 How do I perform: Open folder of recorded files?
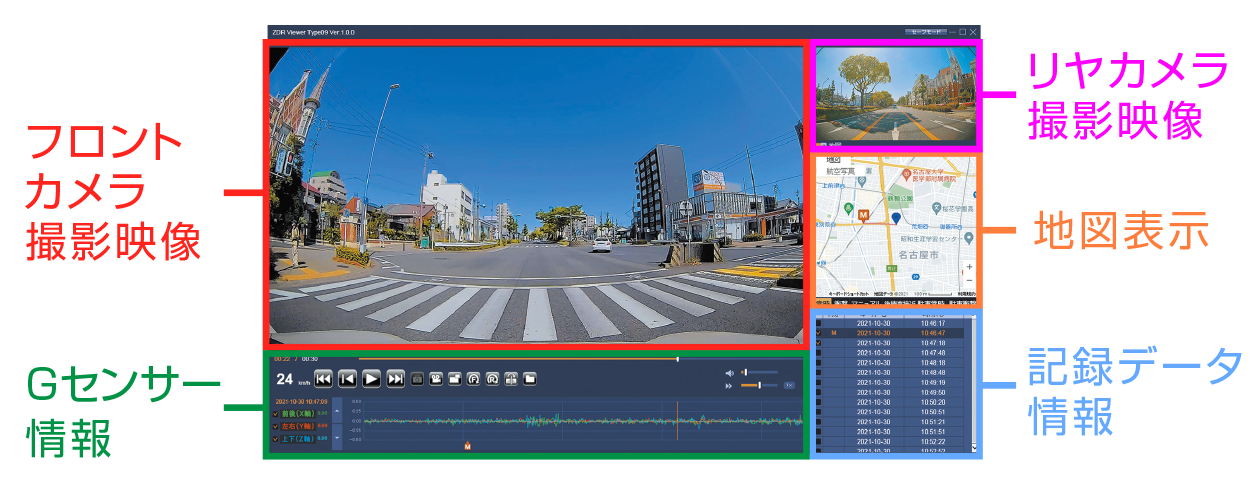531,379
